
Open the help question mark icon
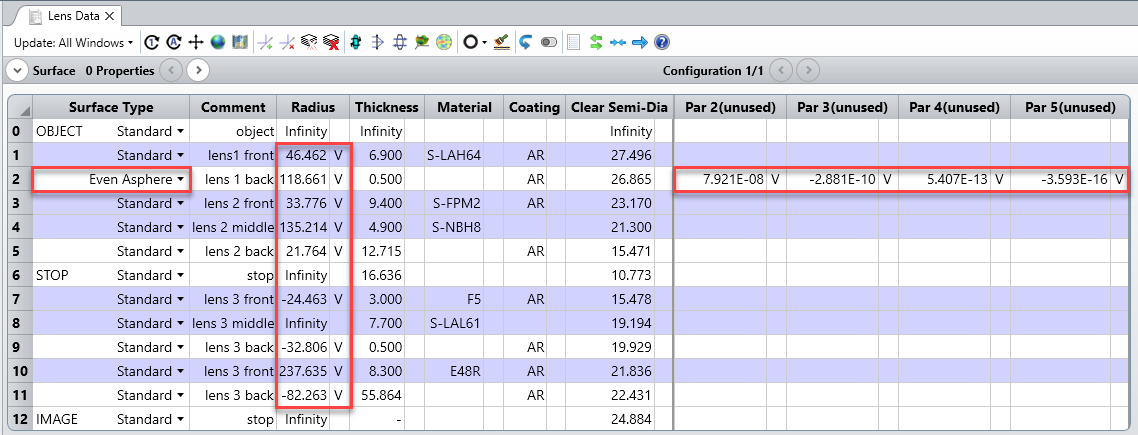pyautogui.click(x=661, y=43)
